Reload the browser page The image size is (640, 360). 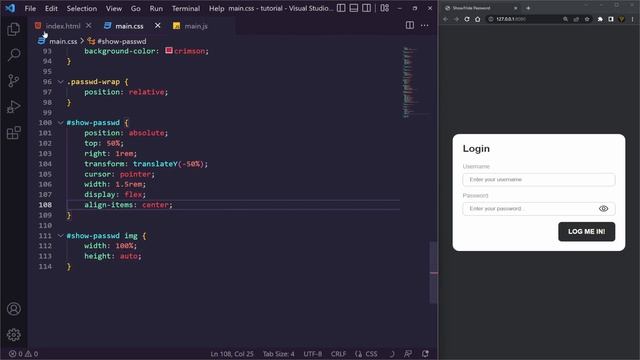[x=467, y=19]
